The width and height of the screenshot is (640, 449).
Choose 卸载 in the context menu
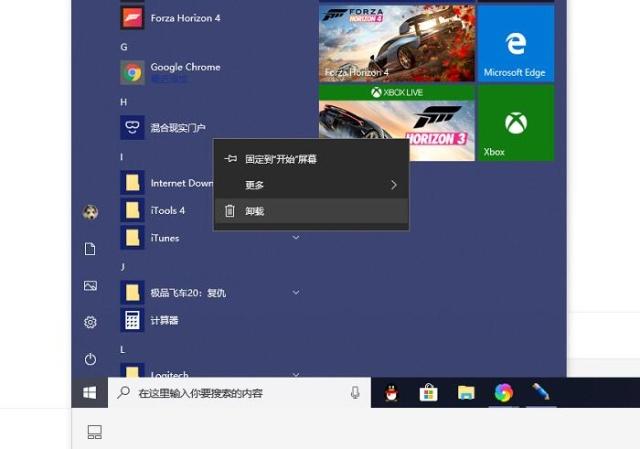pos(311,211)
